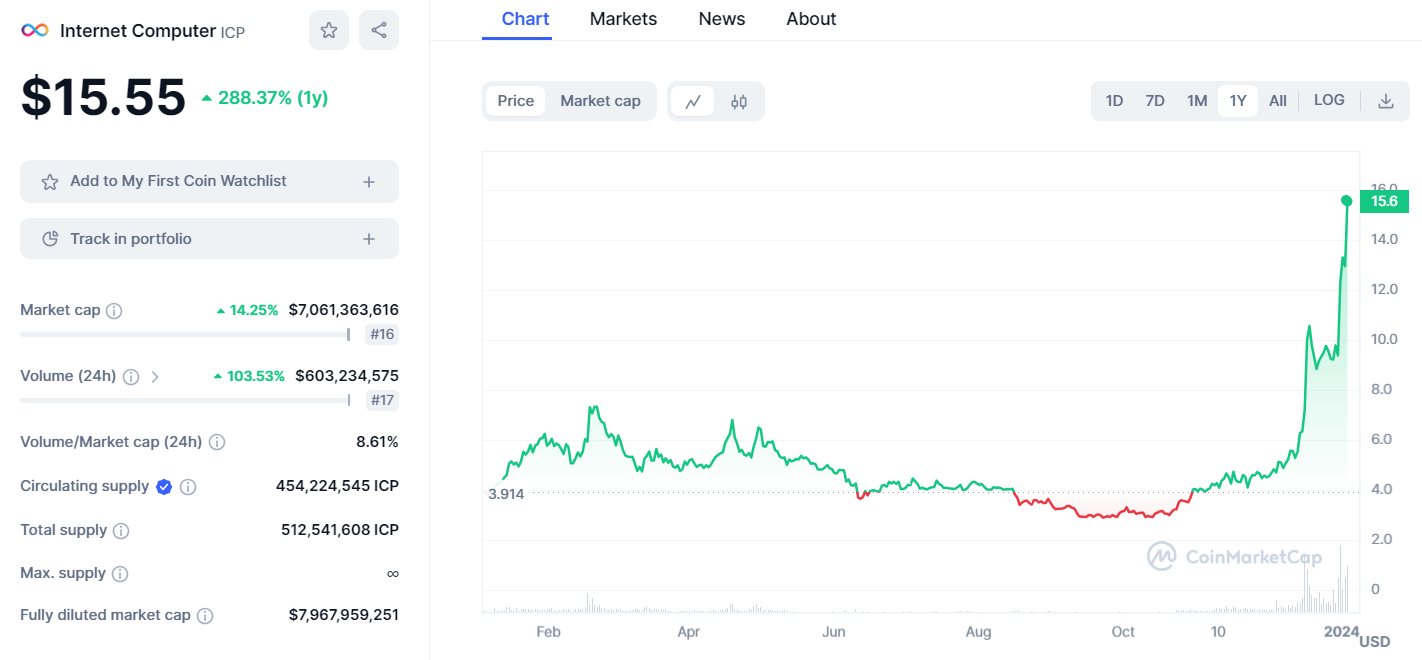Click the Volume rank progress bar
1422x660 pixels.
185,400
